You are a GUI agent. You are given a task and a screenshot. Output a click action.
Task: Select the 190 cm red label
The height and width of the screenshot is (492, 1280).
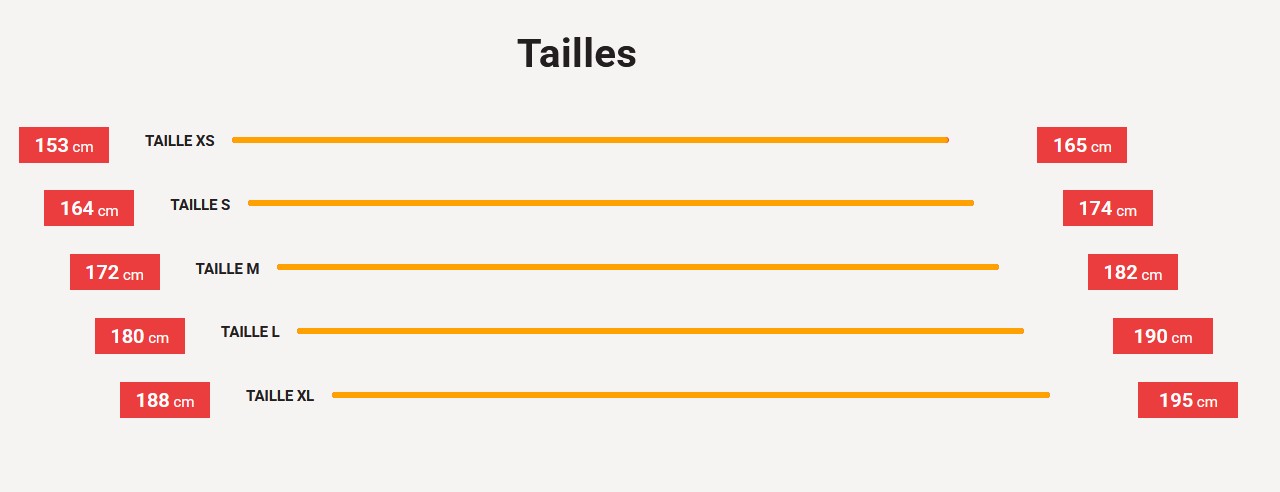pyautogui.click(x=1162, y=336)
